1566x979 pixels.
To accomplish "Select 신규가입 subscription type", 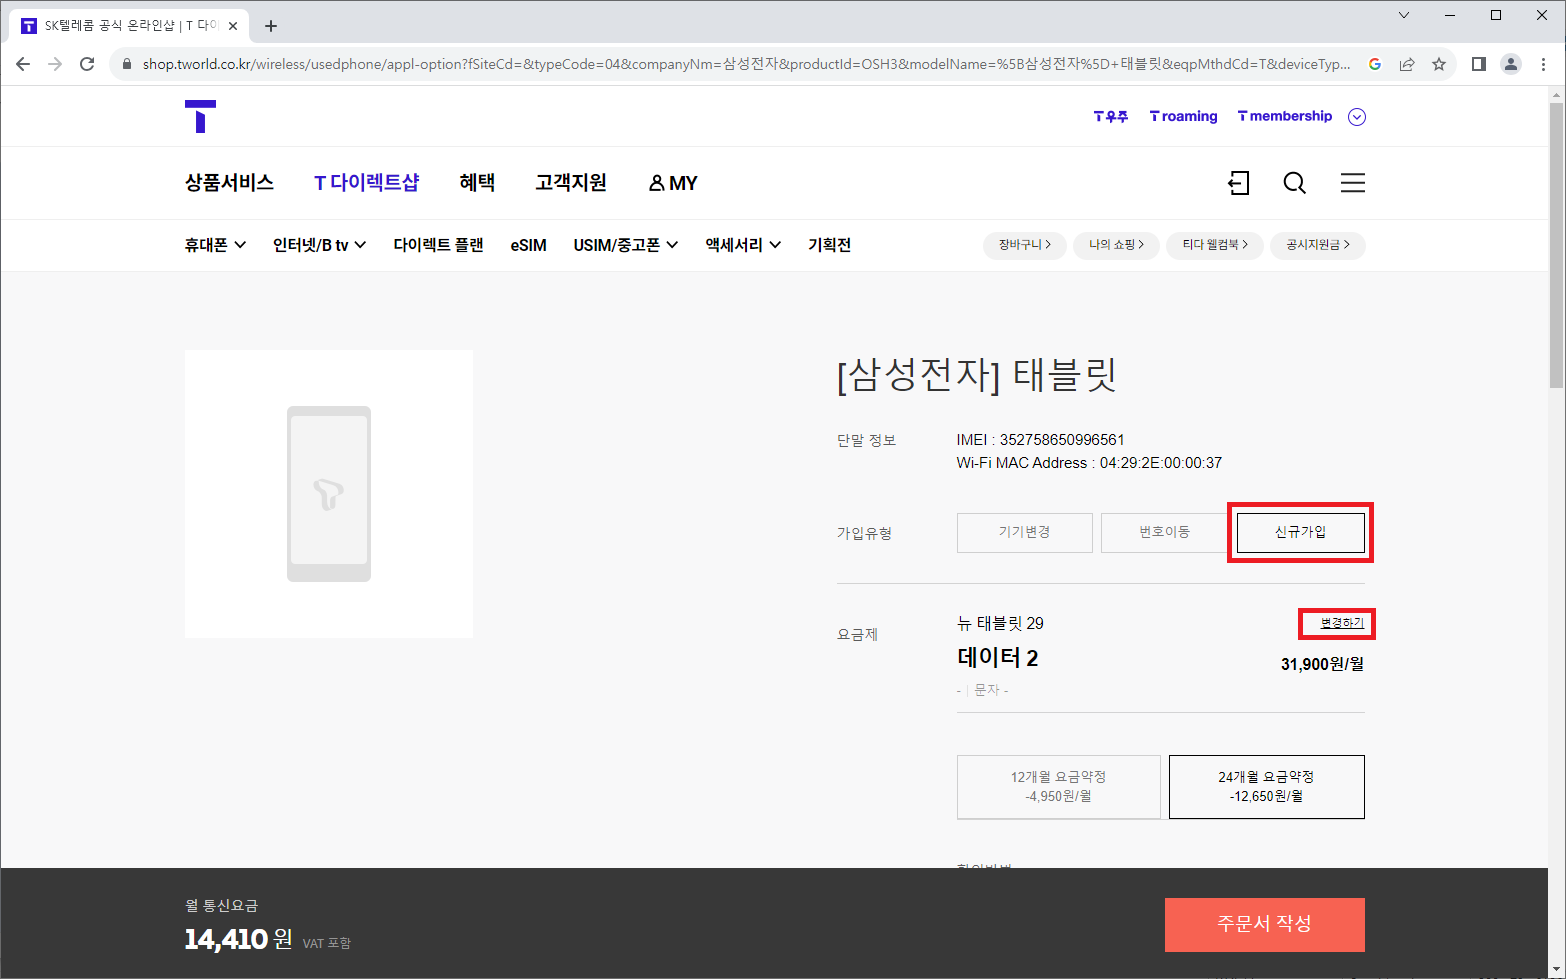I will [1301, 533].
